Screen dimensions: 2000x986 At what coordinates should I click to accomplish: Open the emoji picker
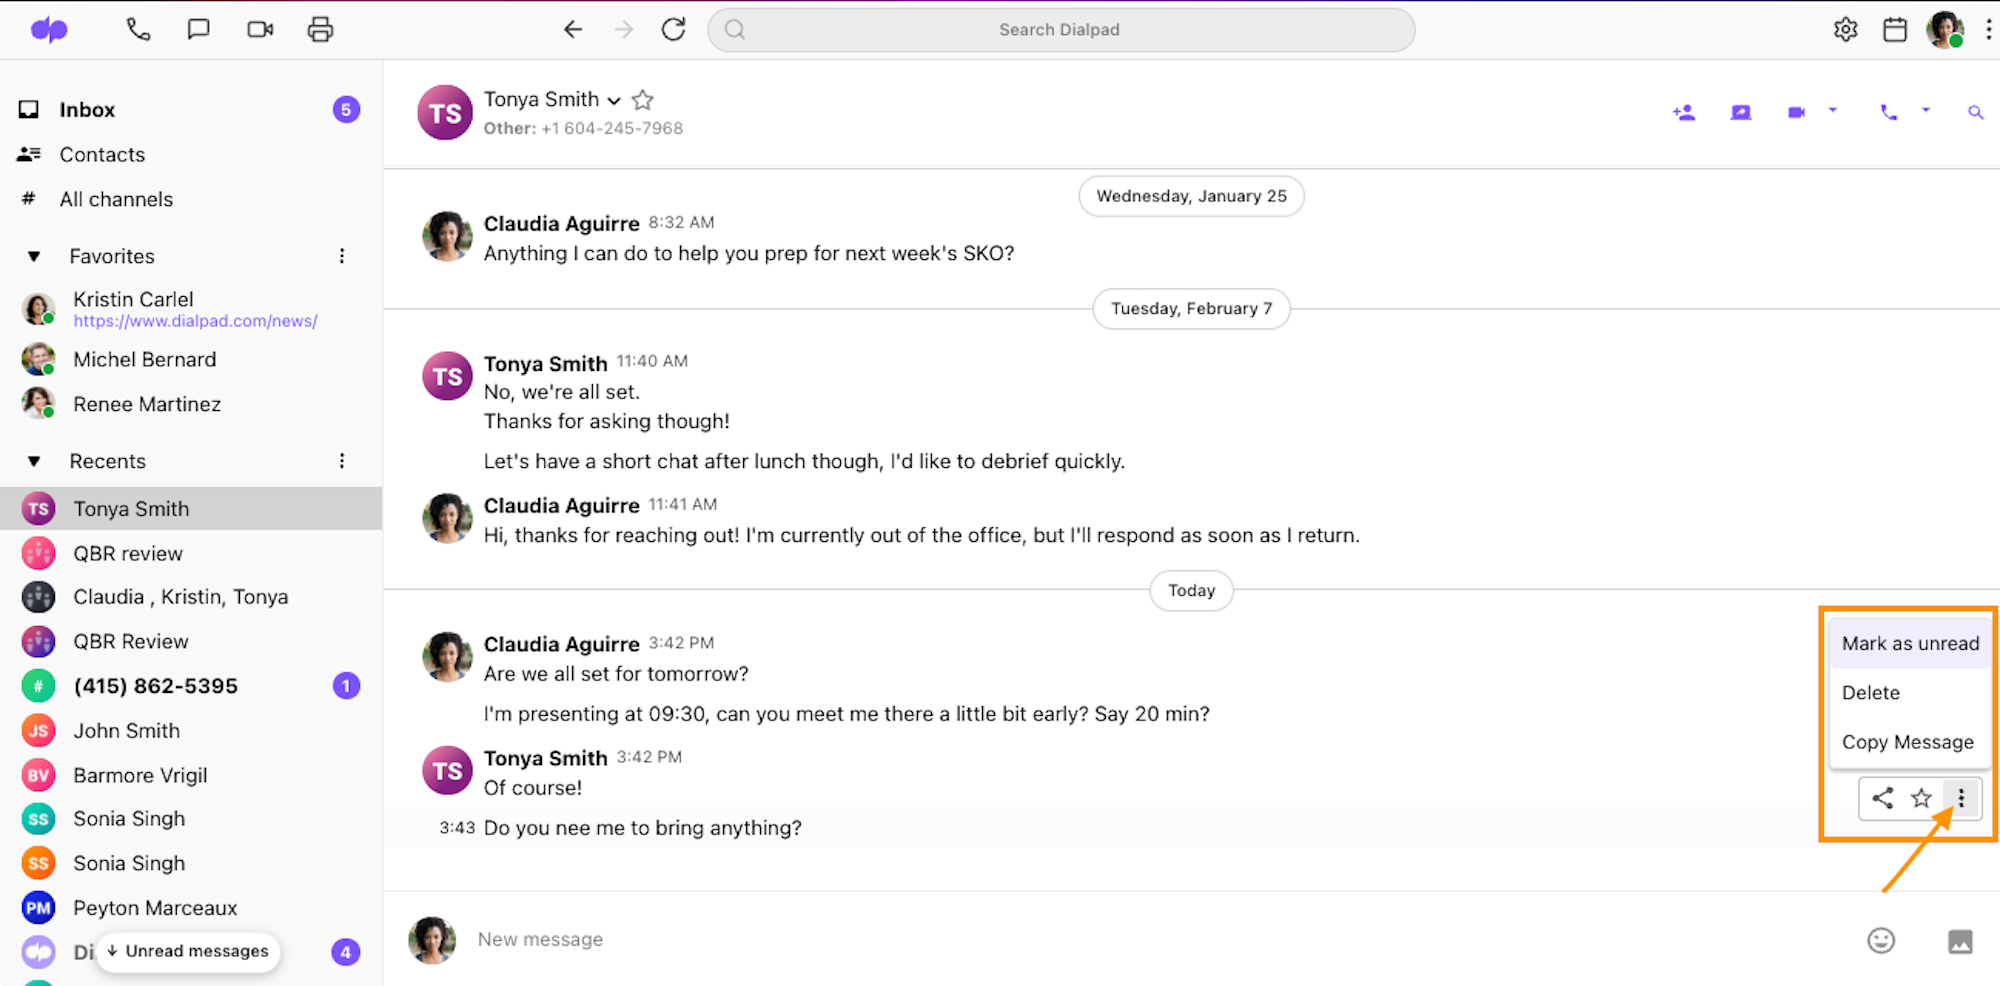1881,941
